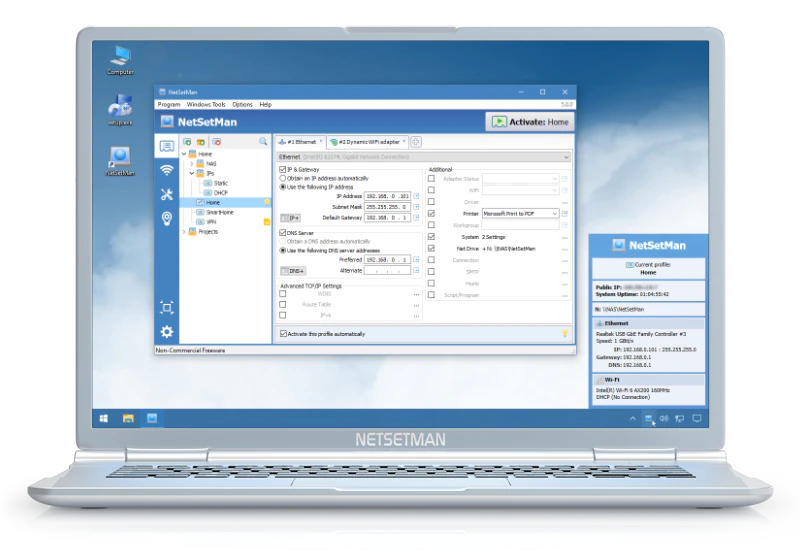Screen dimensions: 800x550
Task: Select Use the following DNS server addresses
Action: point(283,251)
